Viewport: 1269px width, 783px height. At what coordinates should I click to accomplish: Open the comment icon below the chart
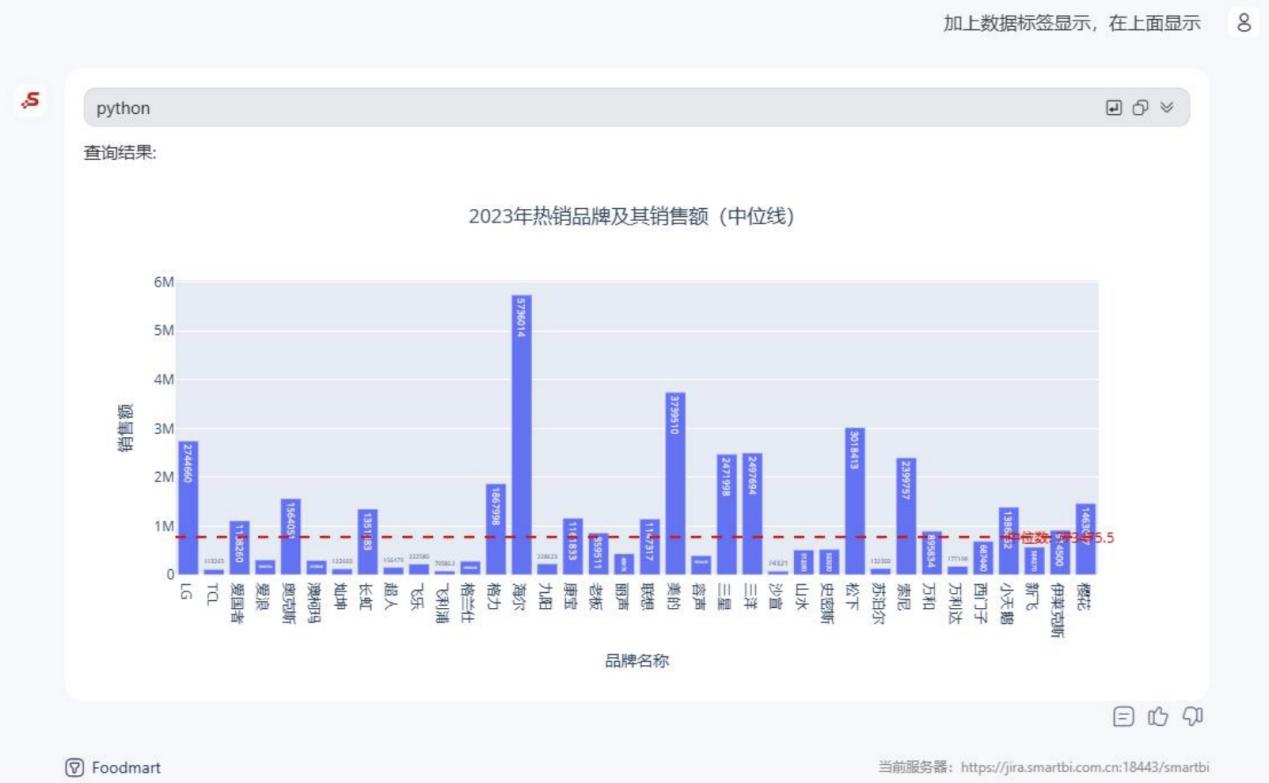pos(1124,716)
